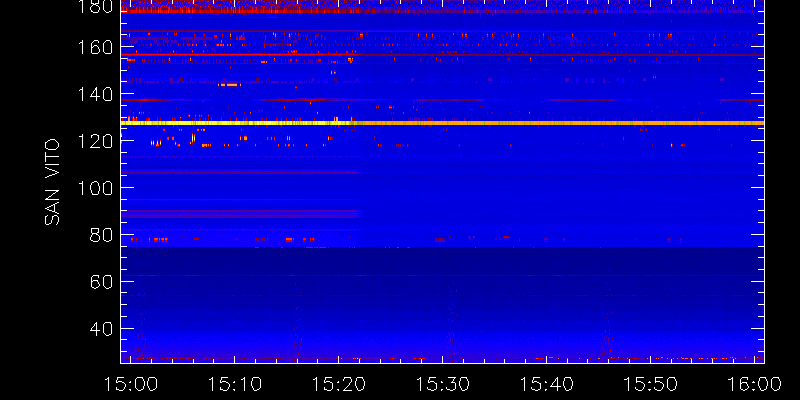Click the 15:40 time axis label

click(547, 384)
